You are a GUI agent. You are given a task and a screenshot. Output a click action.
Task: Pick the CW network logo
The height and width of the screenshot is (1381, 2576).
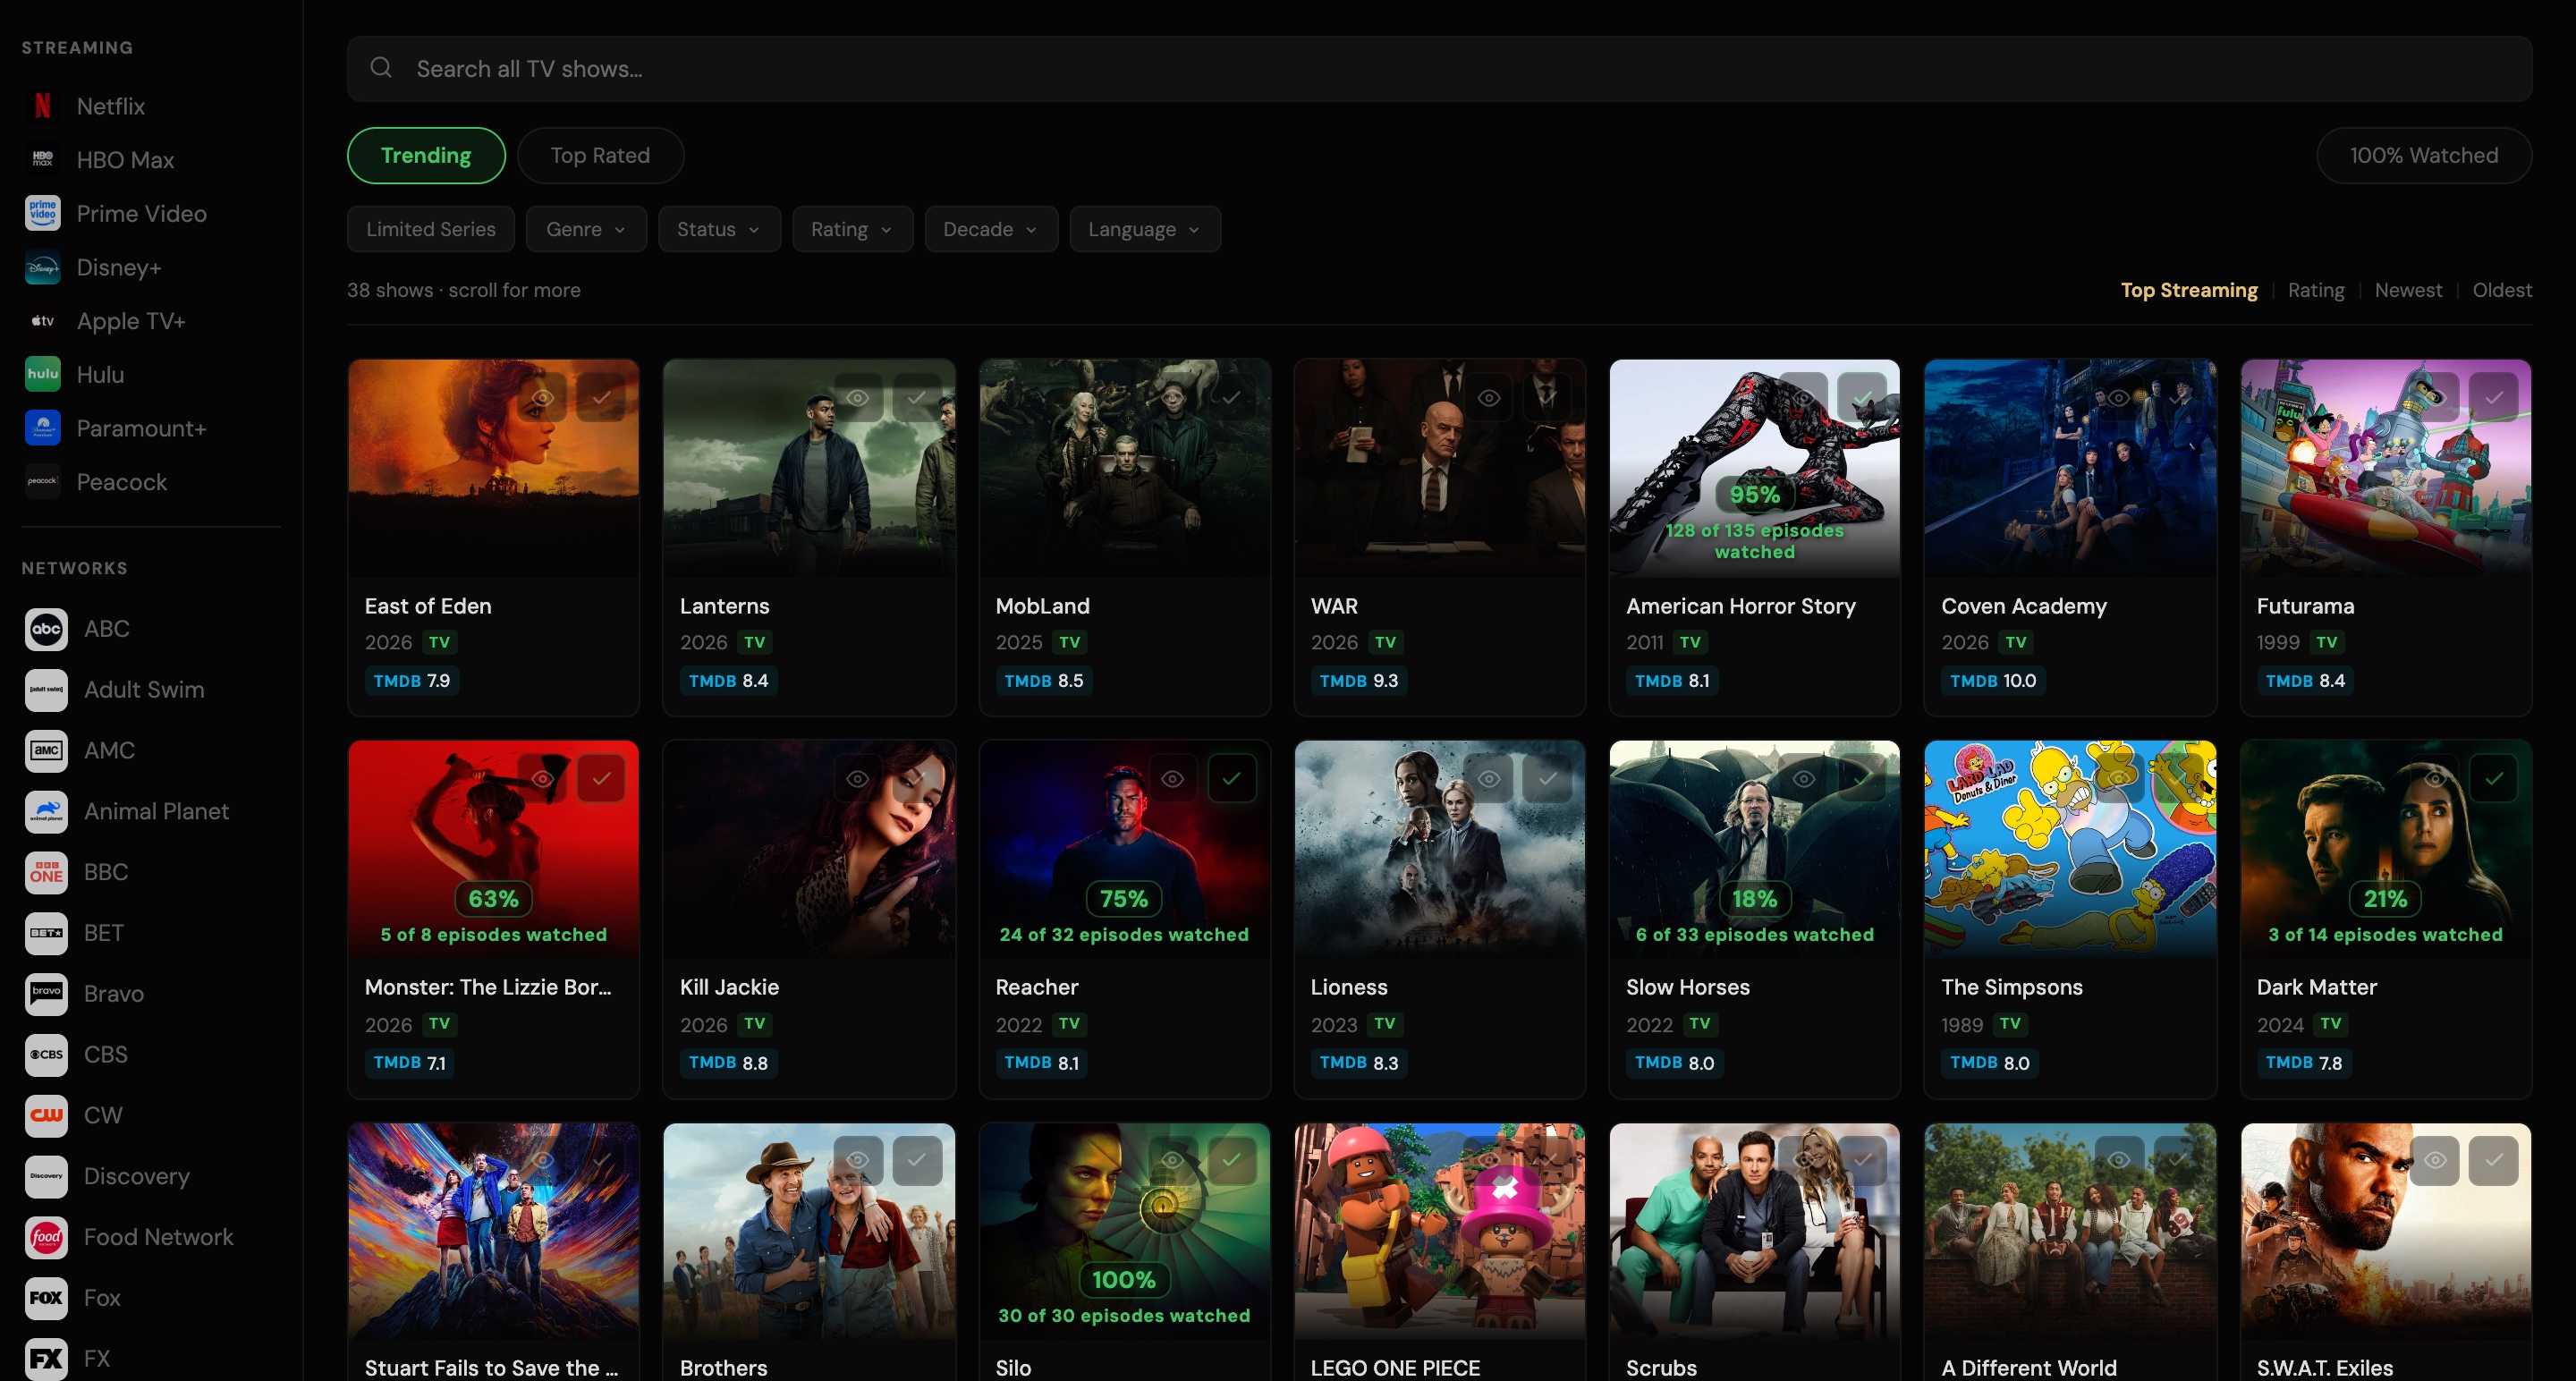pyautogui.click(x=46, y=1115)
